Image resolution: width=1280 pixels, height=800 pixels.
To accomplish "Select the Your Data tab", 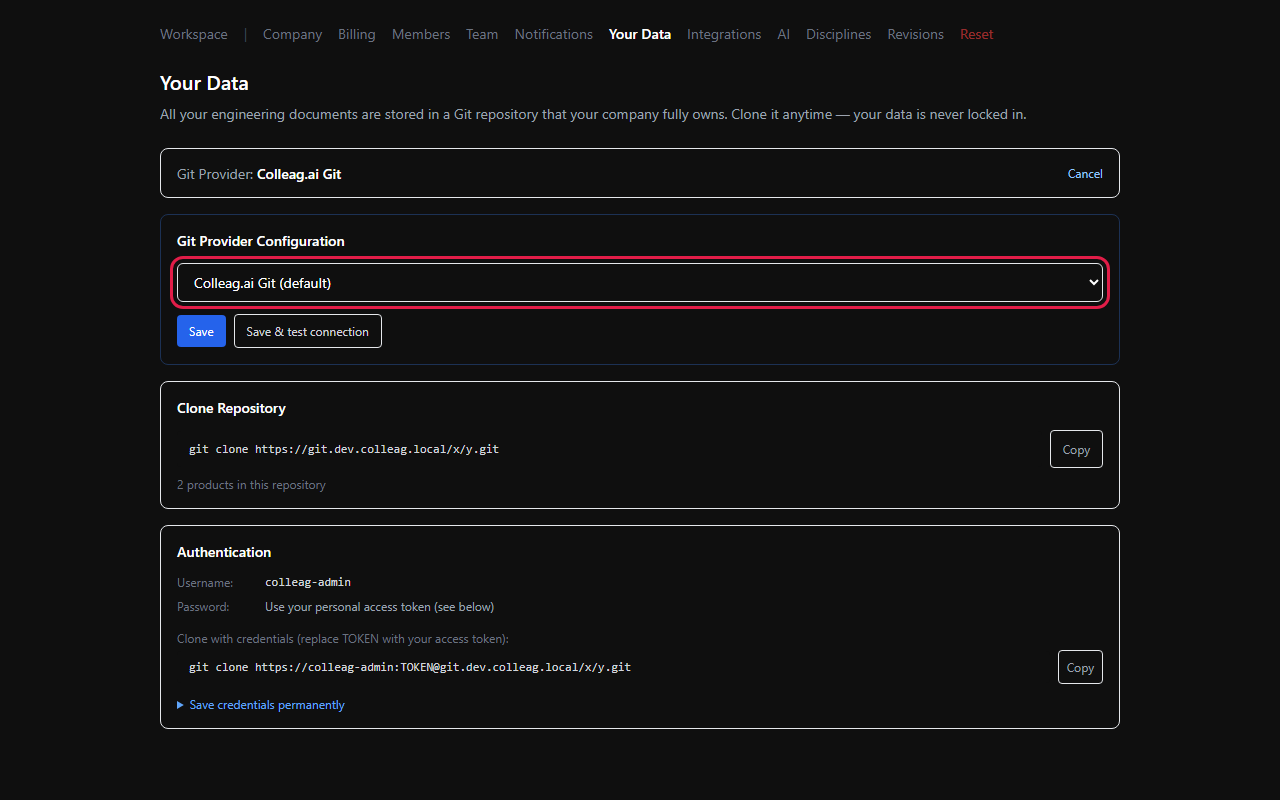I will click(640, 34).
